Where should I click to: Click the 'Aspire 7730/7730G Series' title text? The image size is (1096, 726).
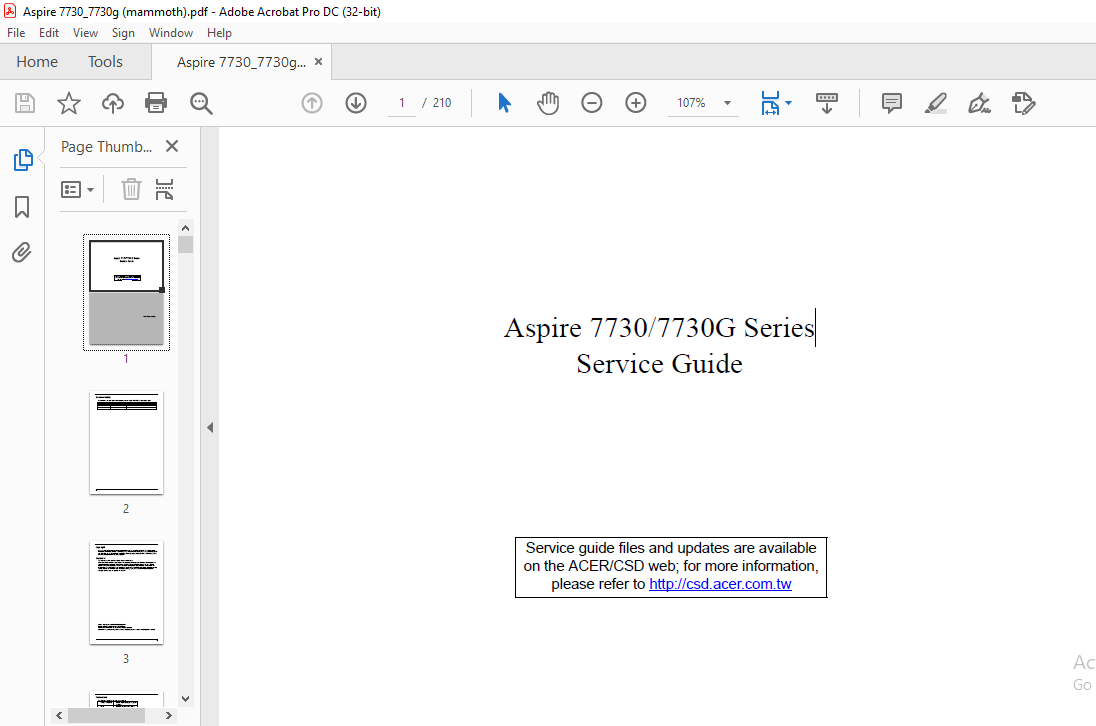coord(659,328)
